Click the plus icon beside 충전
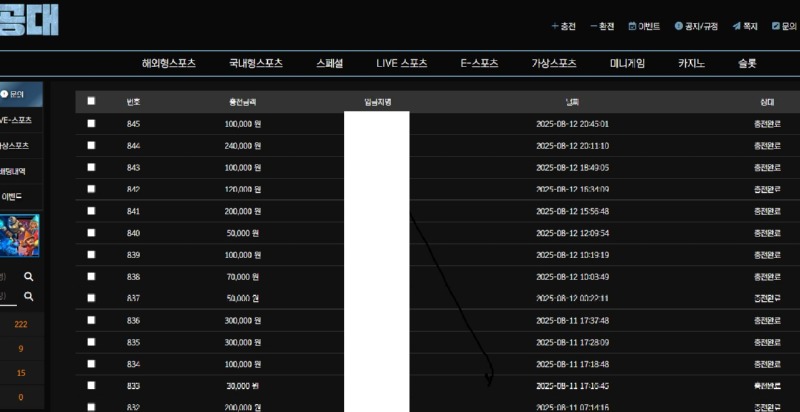The image size is (800, 412). pos(555,27)
